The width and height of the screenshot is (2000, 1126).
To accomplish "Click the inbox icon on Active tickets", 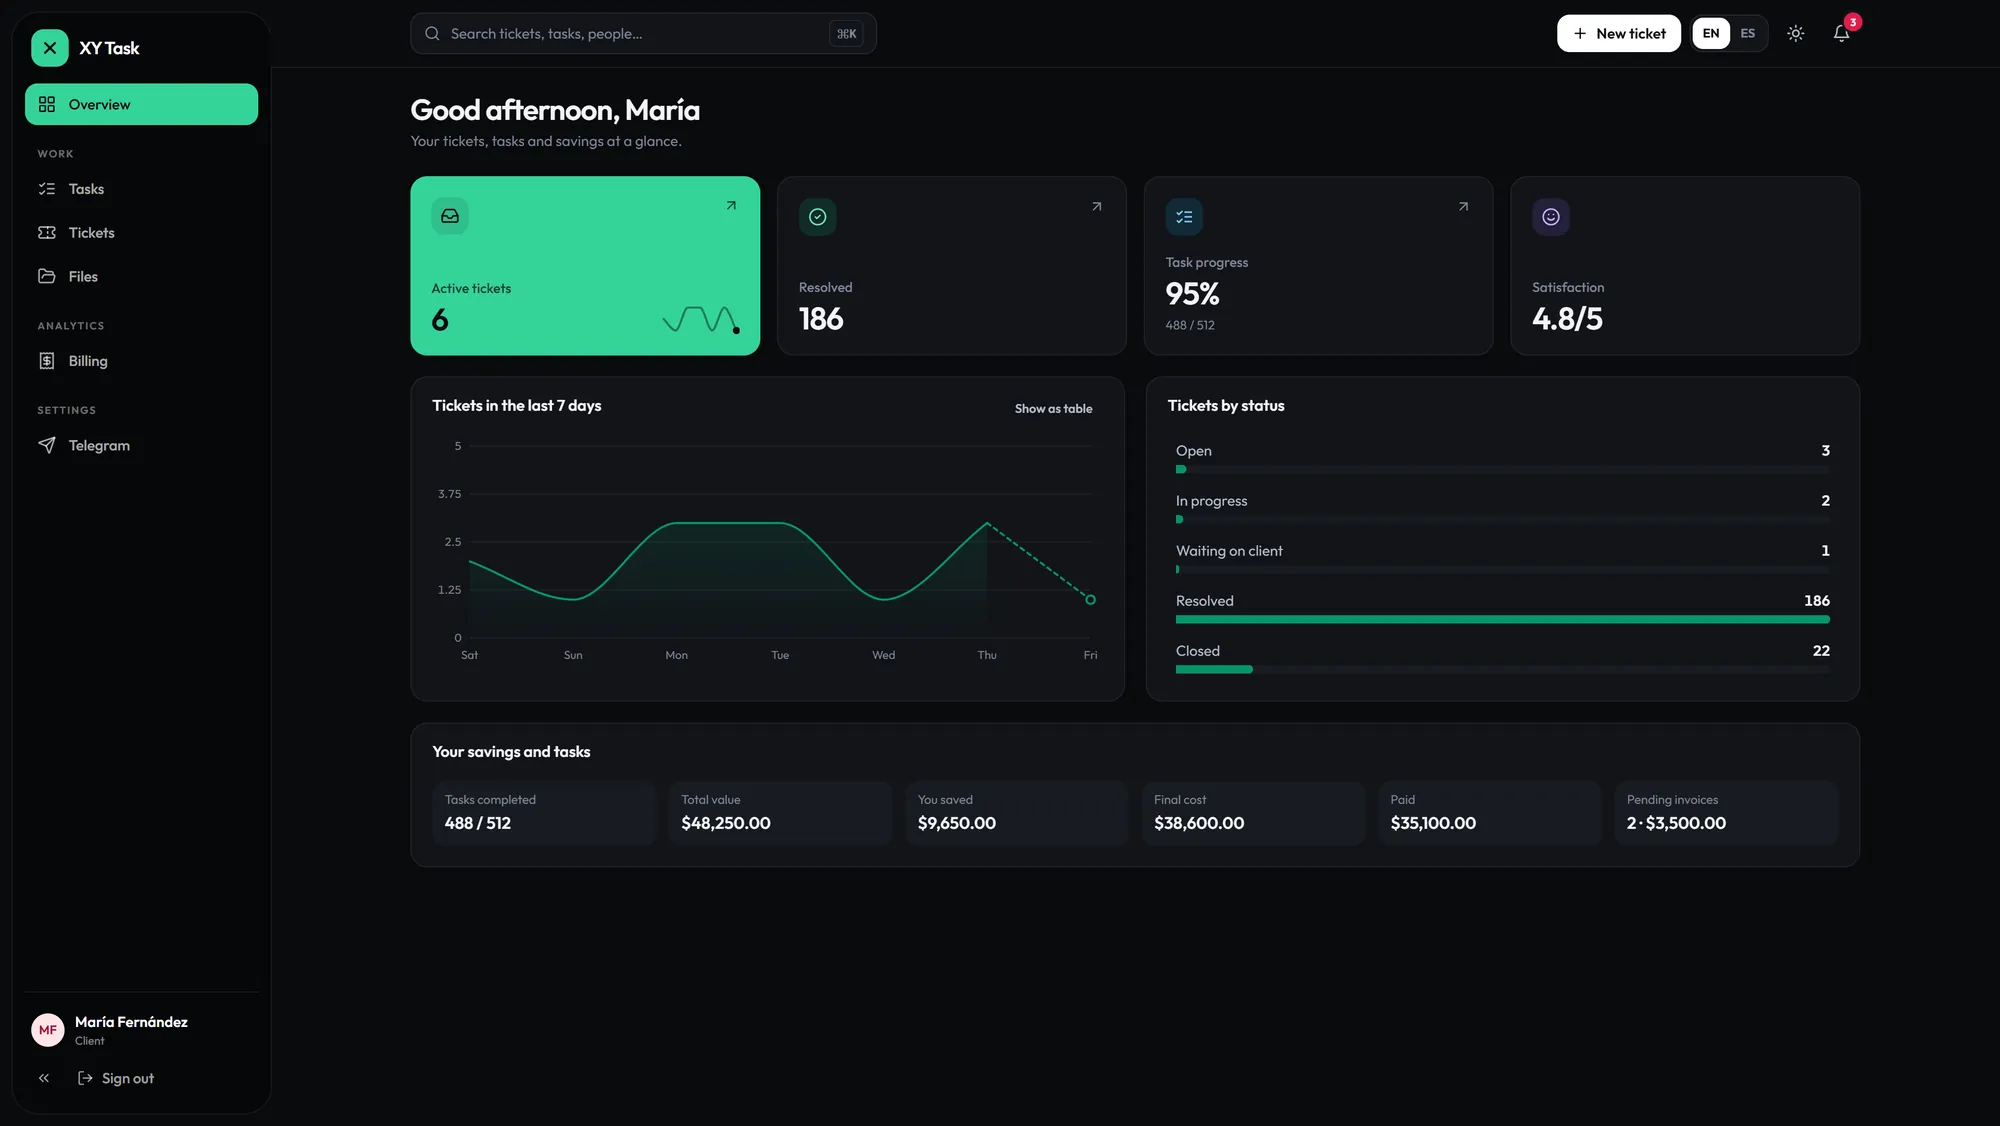I will click(x=450, y=216).
